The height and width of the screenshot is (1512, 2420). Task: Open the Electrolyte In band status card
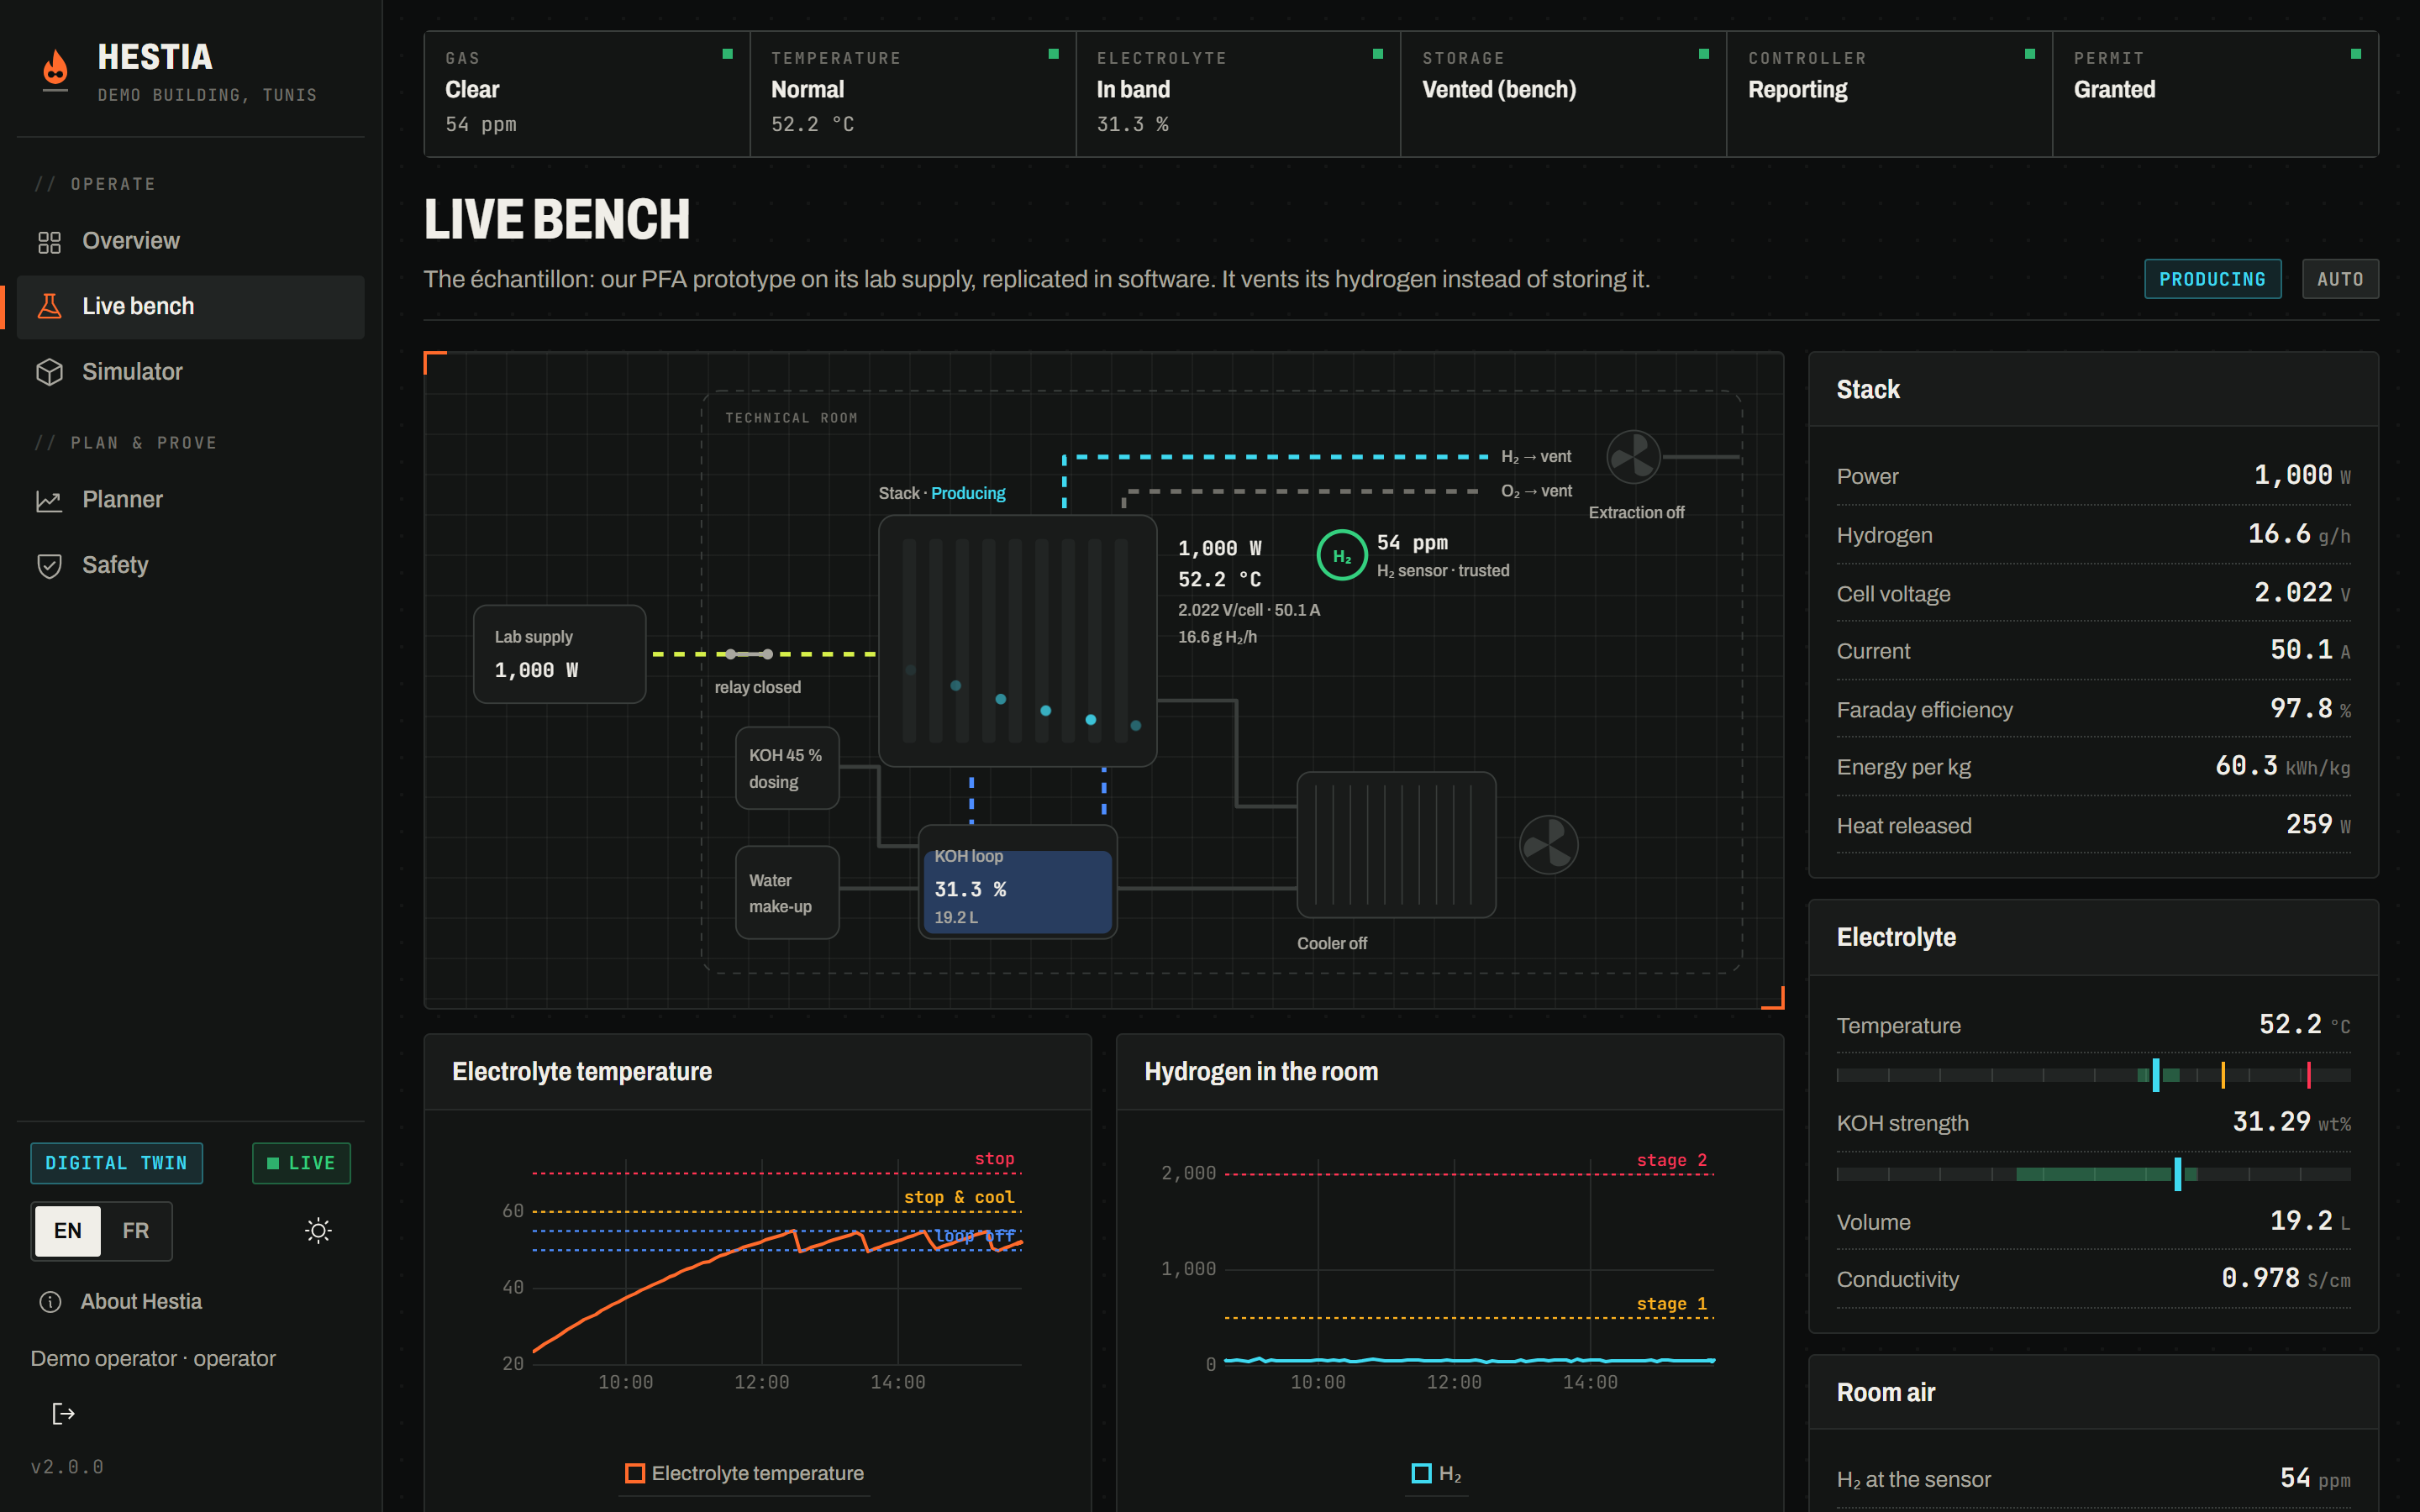tap(1238, 94)
